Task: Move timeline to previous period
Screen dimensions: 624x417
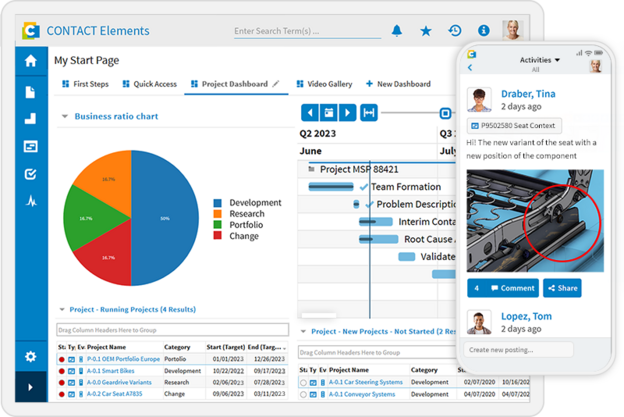Action: coord(310,113)
